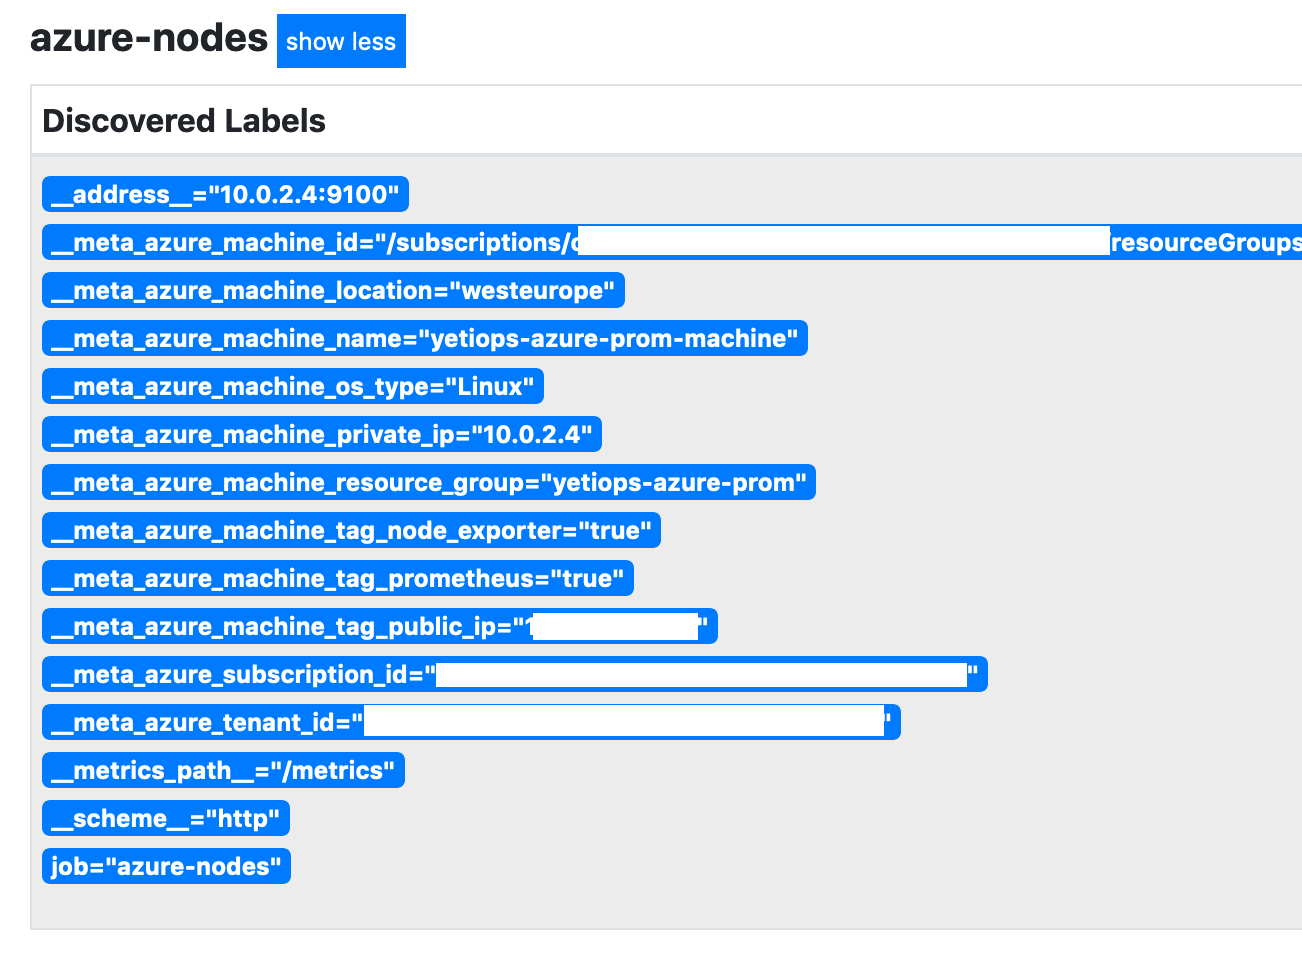Click the resource_group yetiops-azure-prom label
Screen dimensions: 1302x954
pyautogui.click(x=428, y=482)
